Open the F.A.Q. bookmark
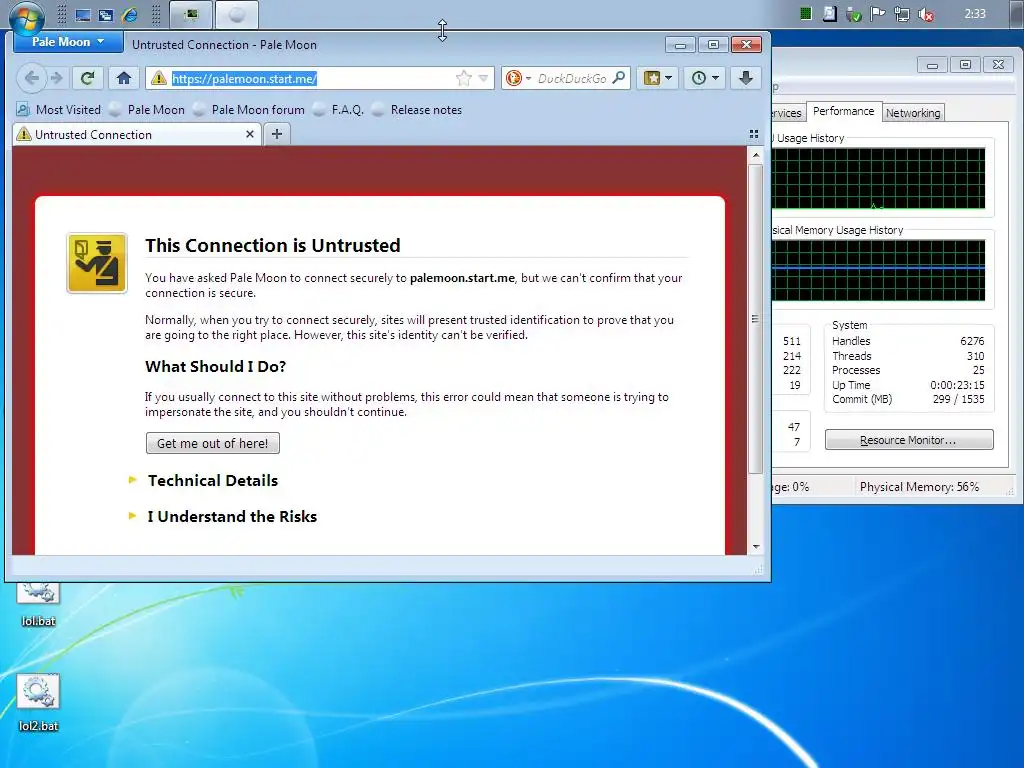Viewport: 1024px width, 768px height. tap(338, 110)
